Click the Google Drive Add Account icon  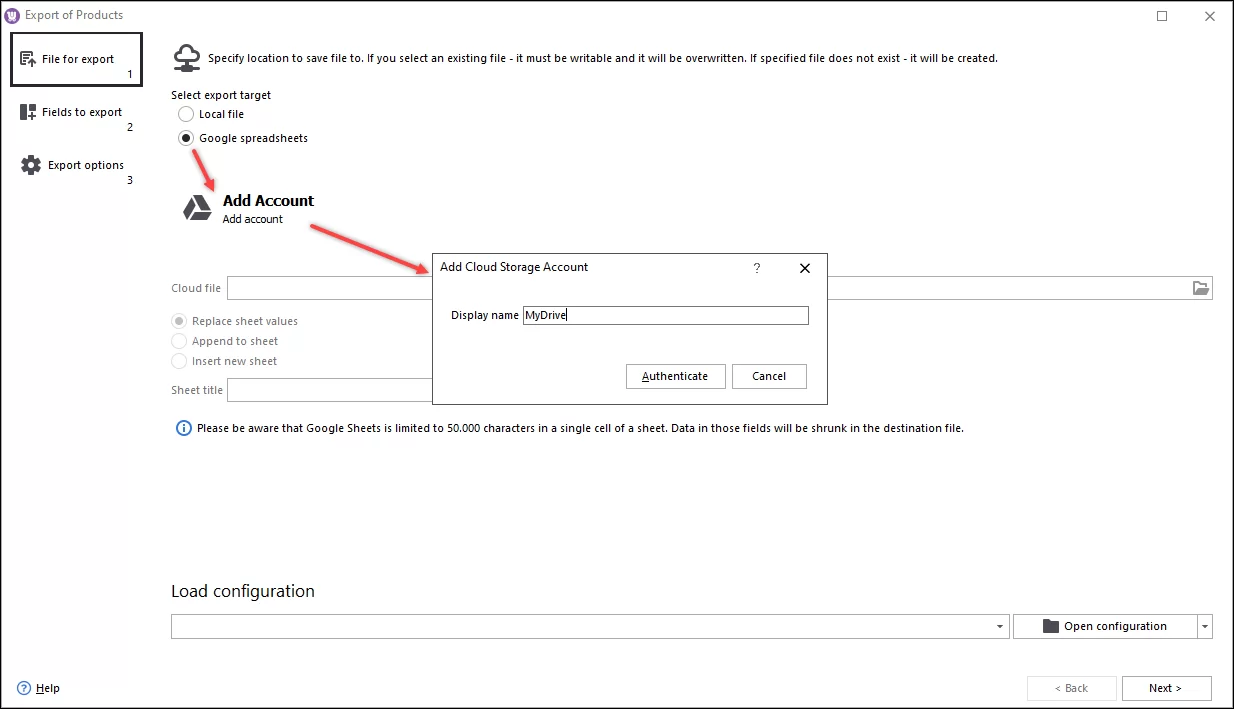click(x=197, y=208)
